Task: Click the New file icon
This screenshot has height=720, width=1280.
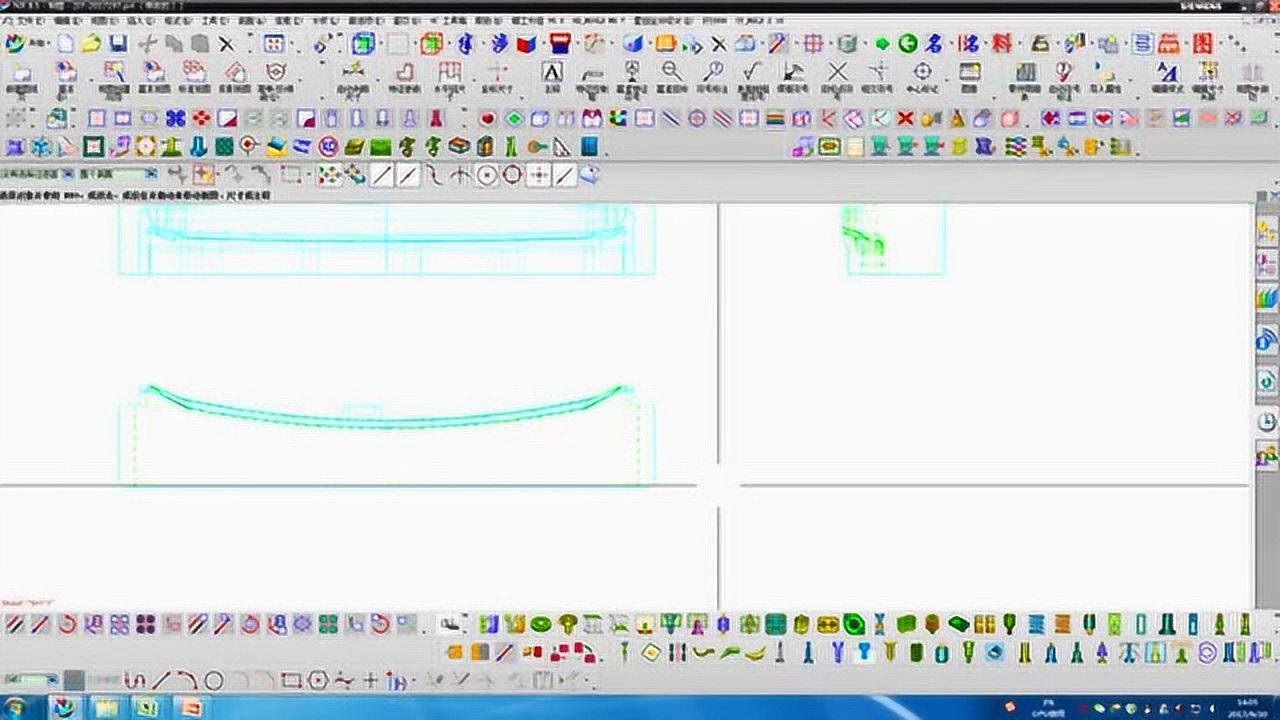Action: point(65,43)
